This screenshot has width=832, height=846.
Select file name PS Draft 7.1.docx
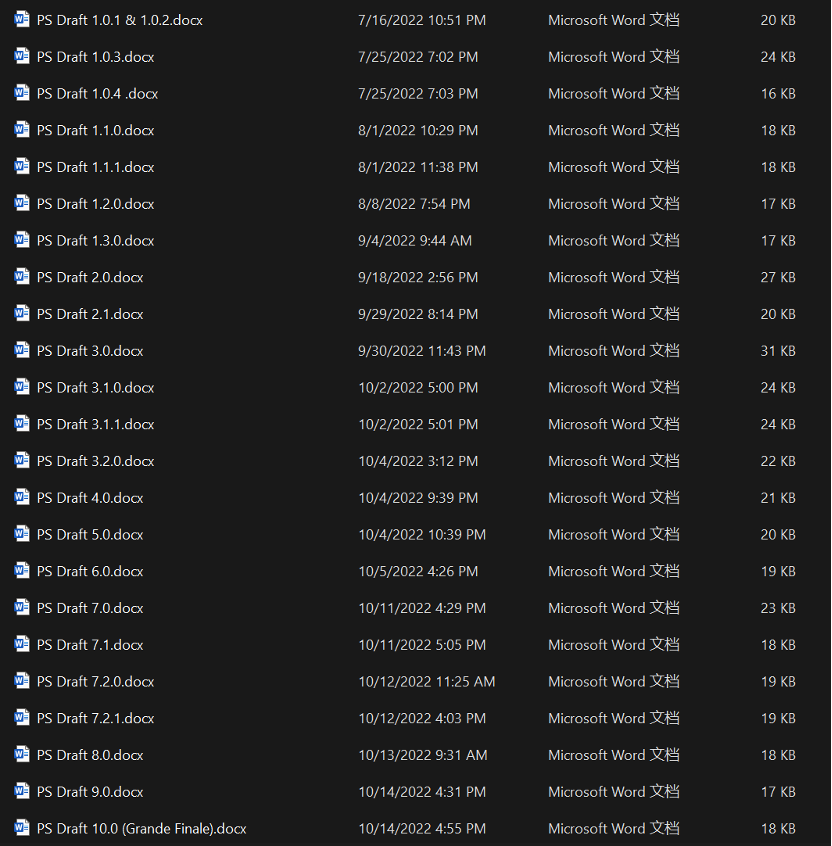click(x=90, y=645)
